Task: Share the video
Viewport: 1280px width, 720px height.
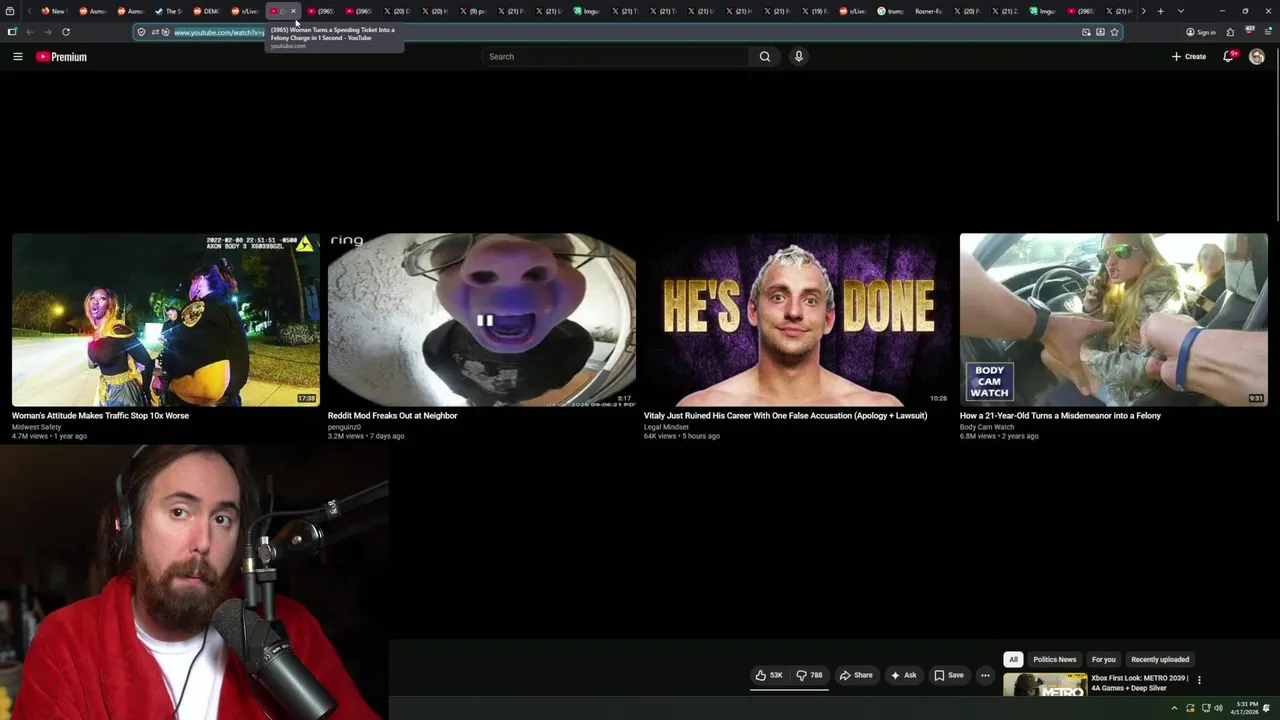Action: click(856, 675)
